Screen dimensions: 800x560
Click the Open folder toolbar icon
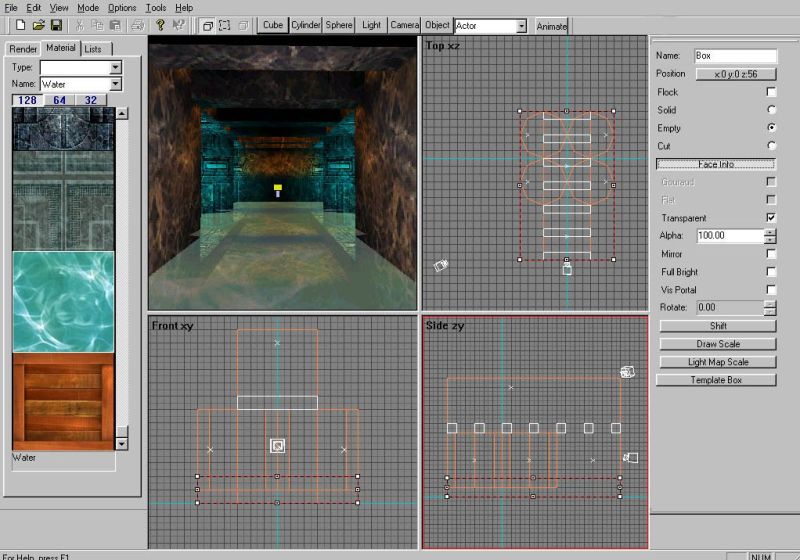tap(38, 25)
